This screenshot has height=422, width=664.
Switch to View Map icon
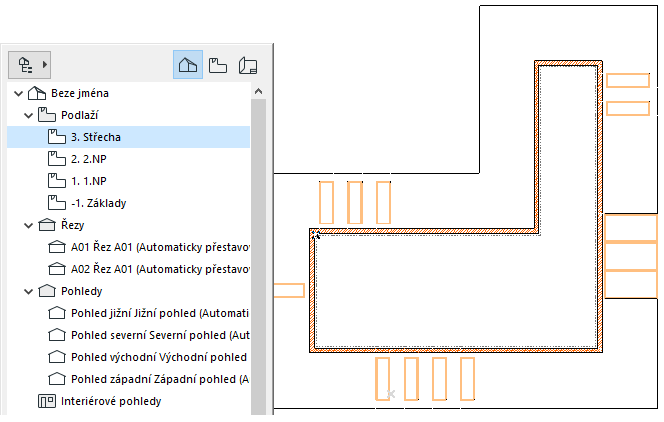pos(218,66)
